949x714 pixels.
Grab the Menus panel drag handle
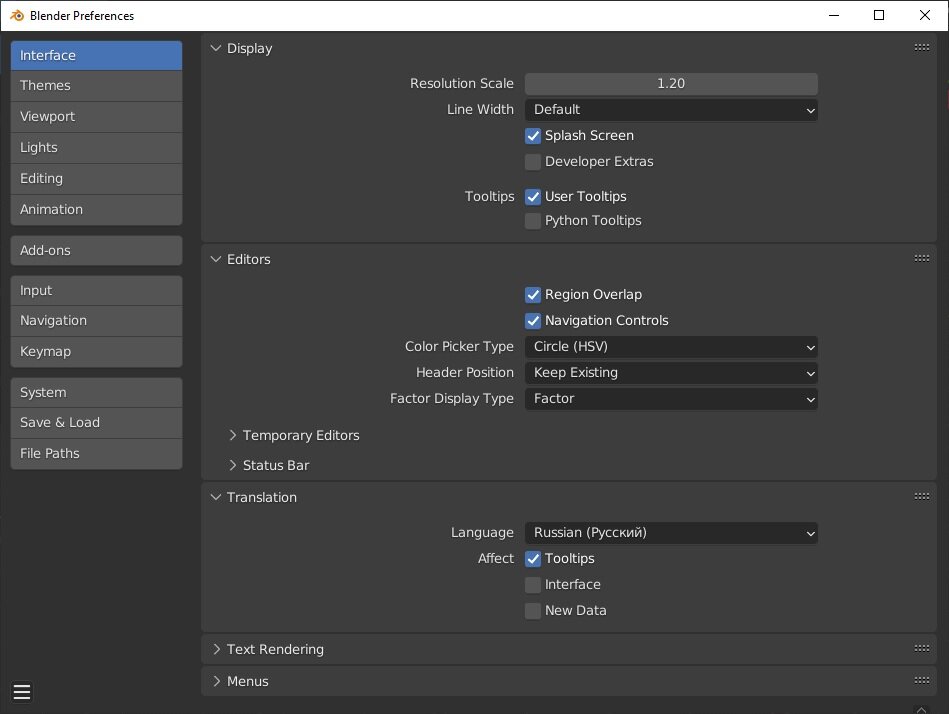pos(921,681)
